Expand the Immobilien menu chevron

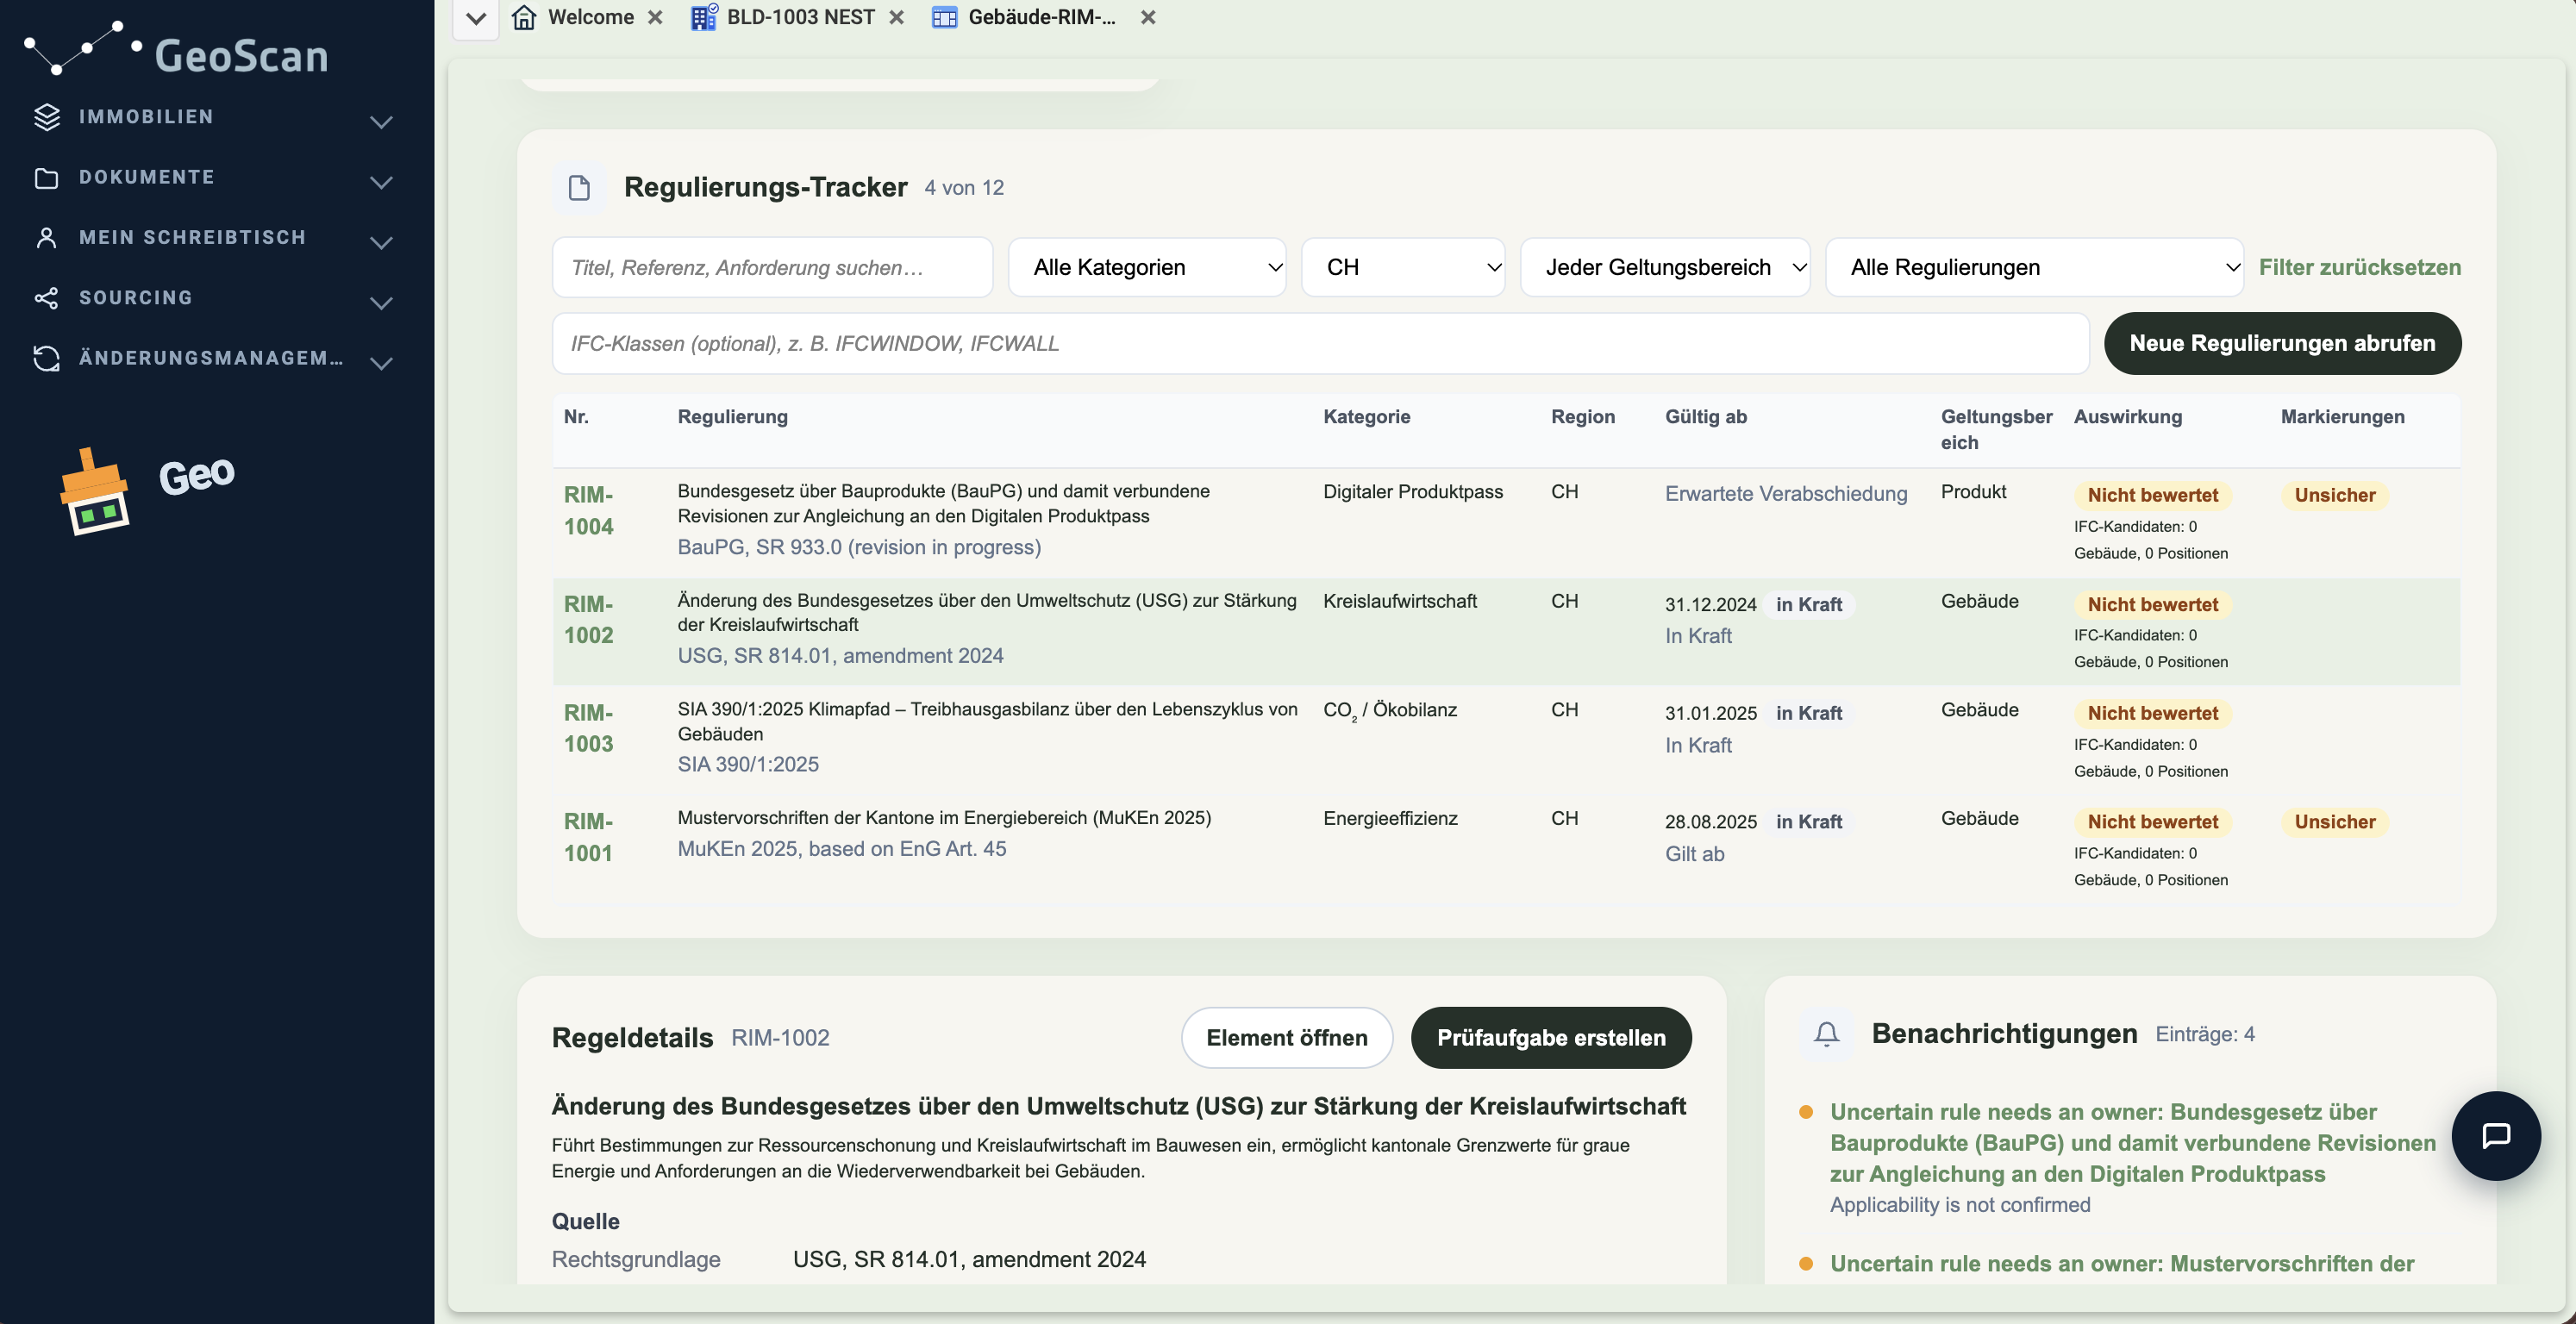[381, 122]
